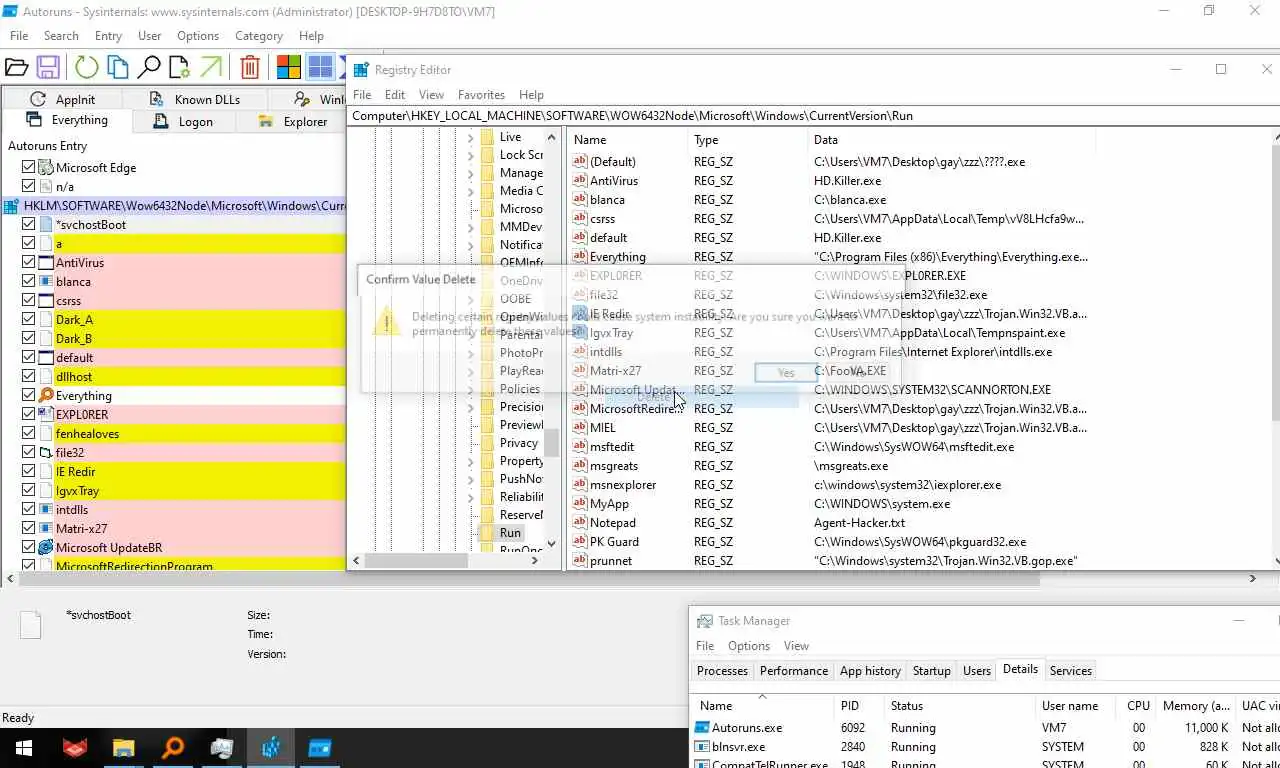
Task: Click the green Refresh icon in Autoruns toolbar
Action: tap(87, 68)
